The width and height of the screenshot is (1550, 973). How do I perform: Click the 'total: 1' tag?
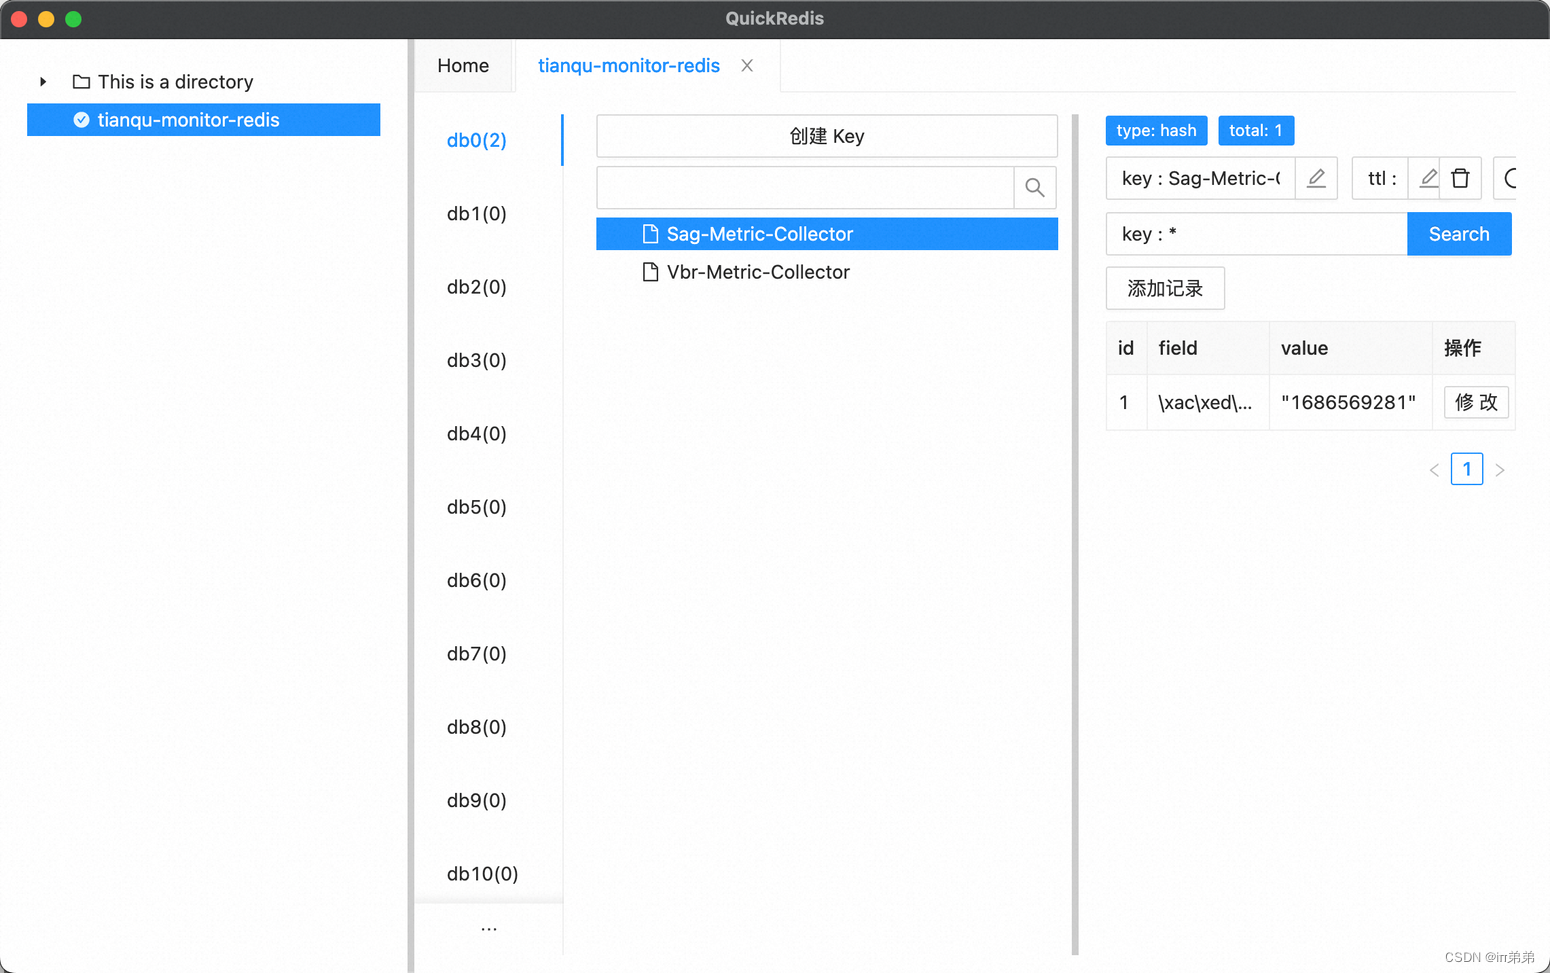point(1256,130)
